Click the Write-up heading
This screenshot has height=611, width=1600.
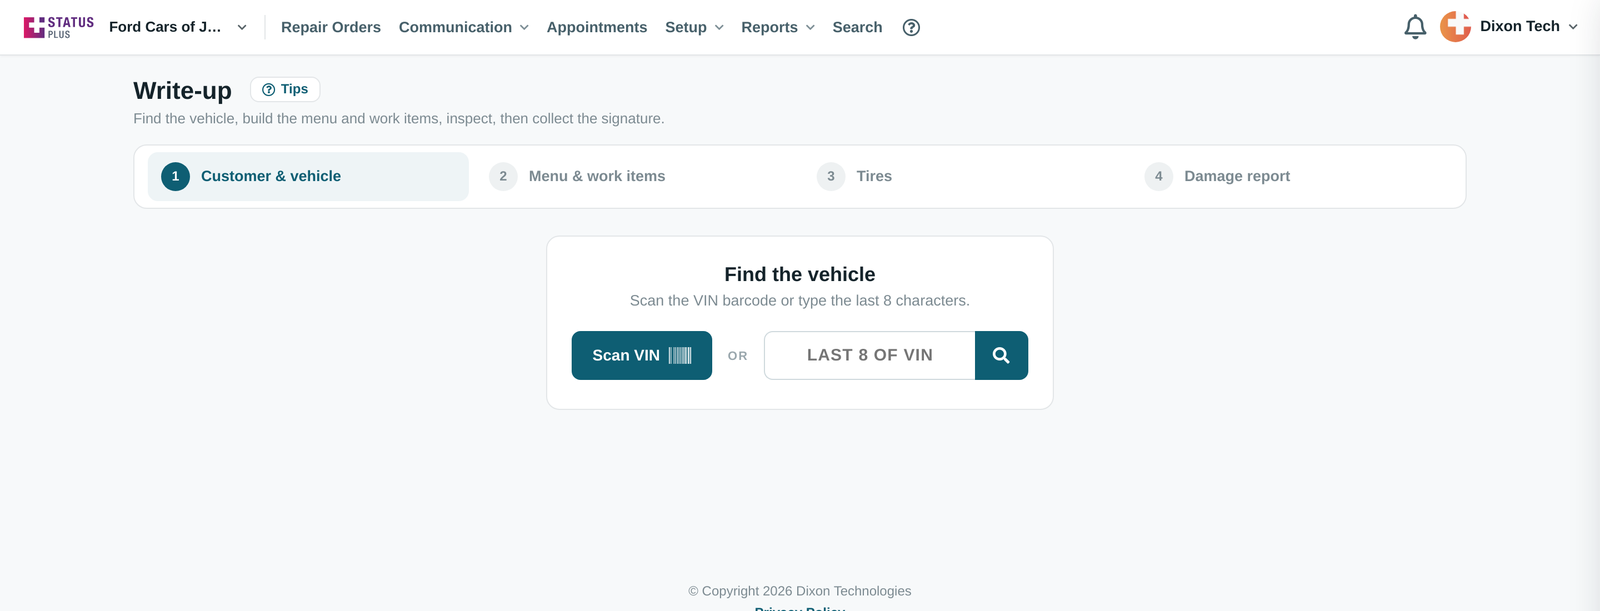pos(183,91)
